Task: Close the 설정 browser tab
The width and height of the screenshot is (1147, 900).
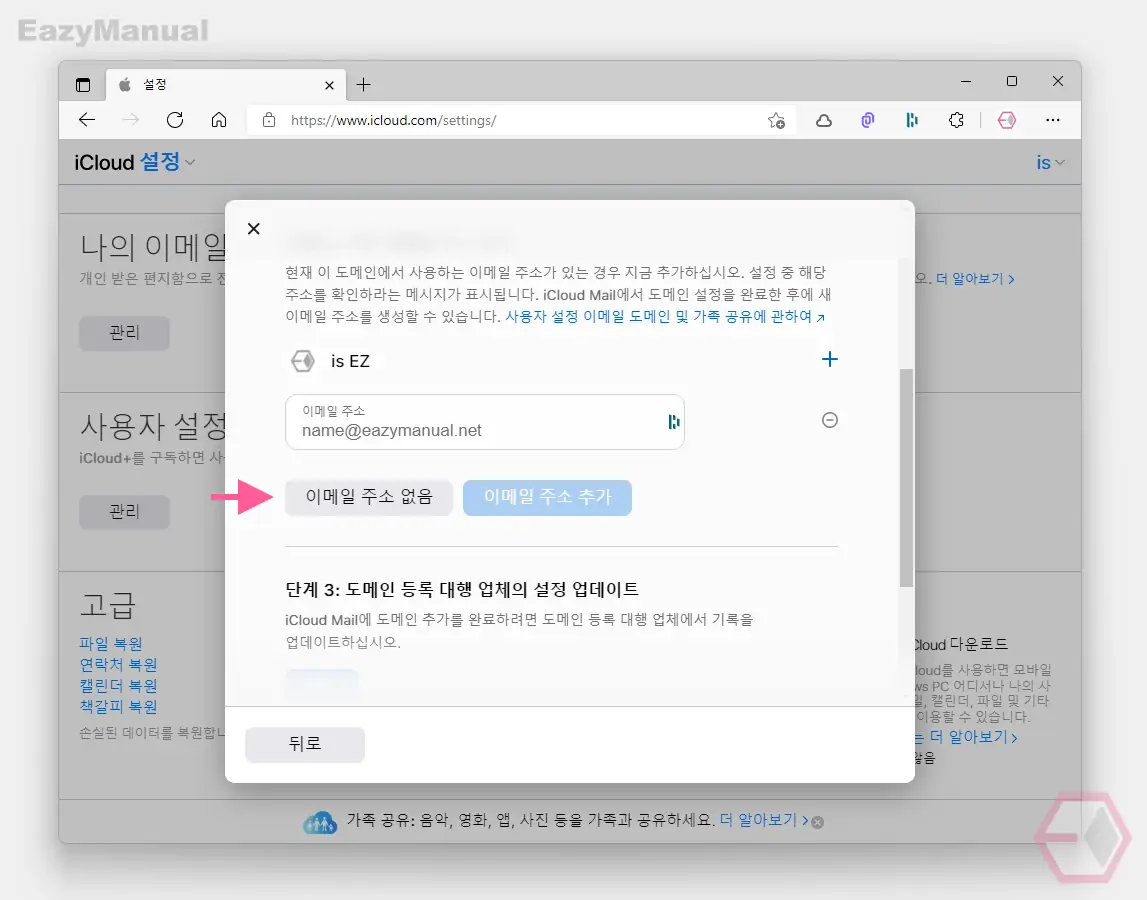Action: coord(329,86)
